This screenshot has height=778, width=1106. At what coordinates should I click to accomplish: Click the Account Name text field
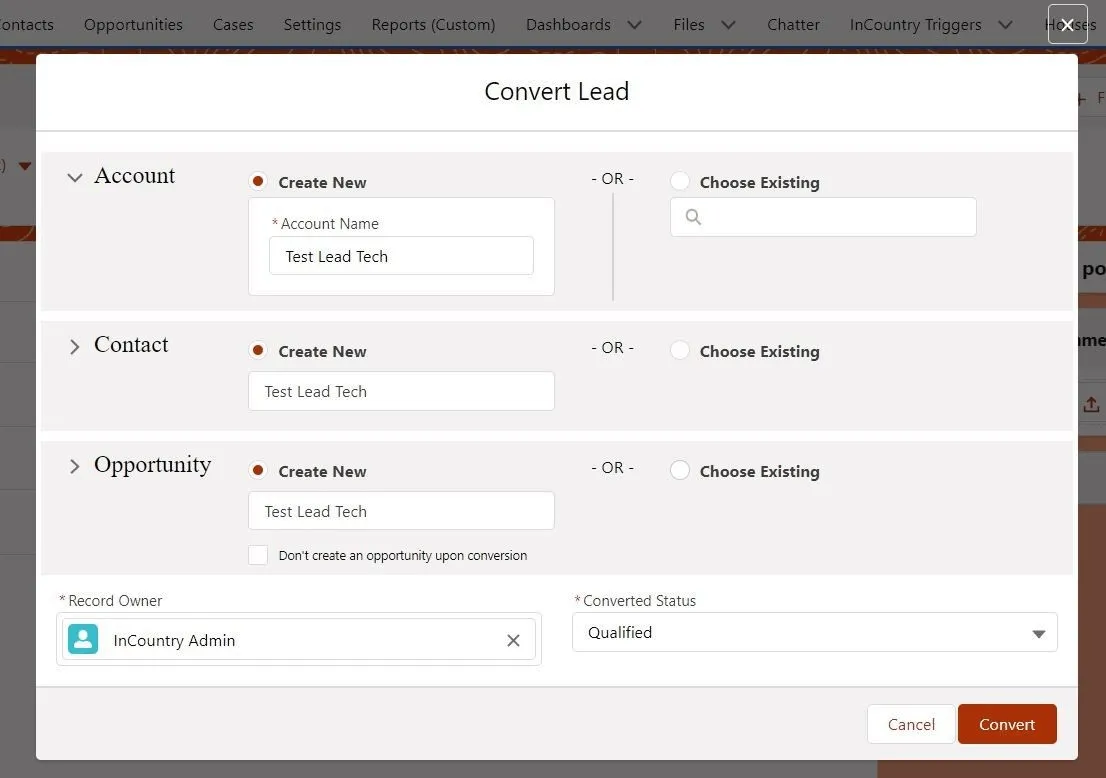click(401, 257)
